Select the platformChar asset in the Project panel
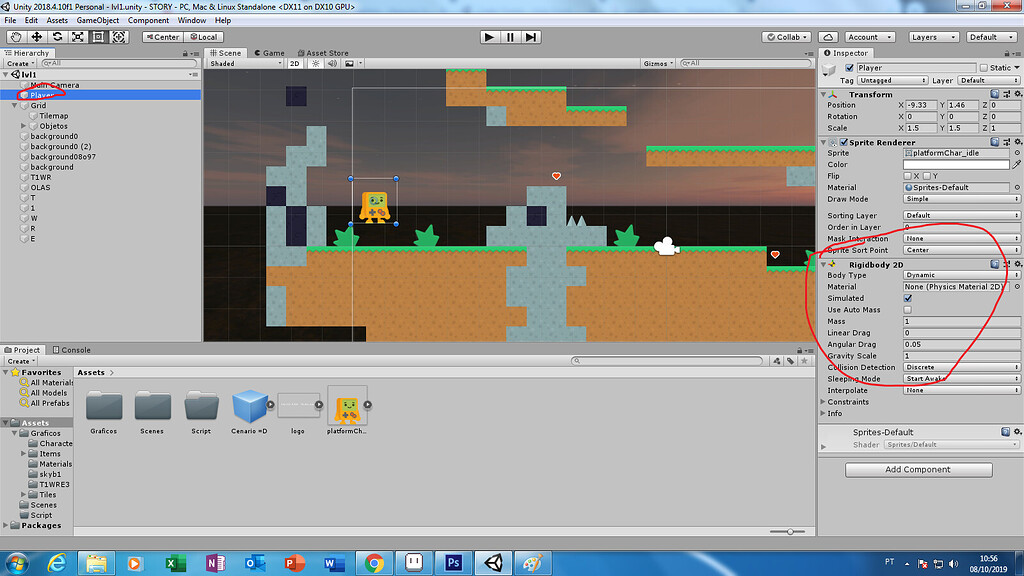This screenshot has height=576, width=1024. [x=347, y=408]
